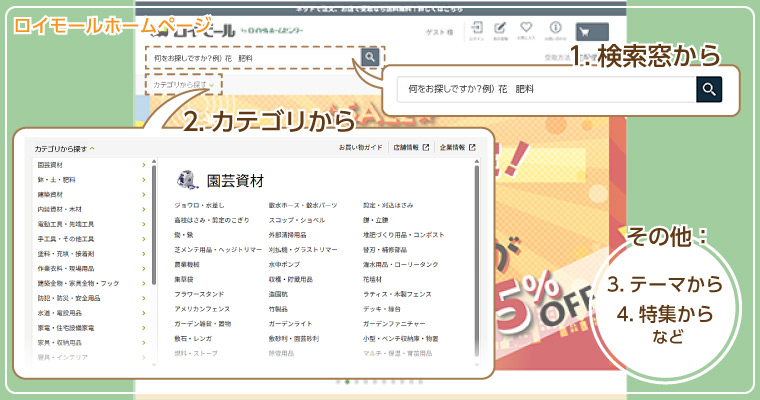
Task: Expand the 塗料・充填・接着剤 row chevron
Action: point(143,254)
